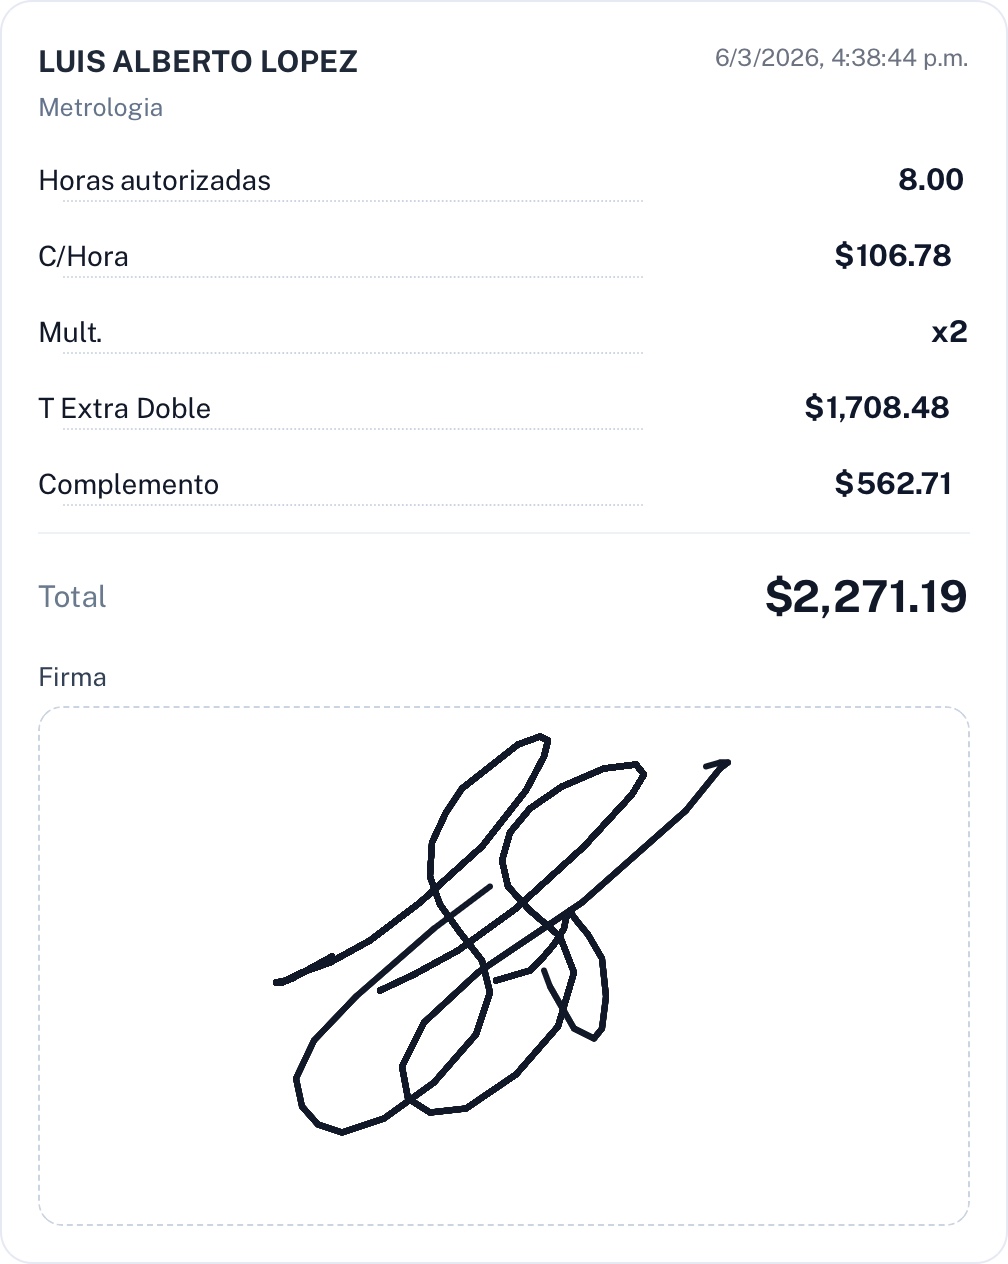Select the T Extra Doble label

click(x=124, y=409)
